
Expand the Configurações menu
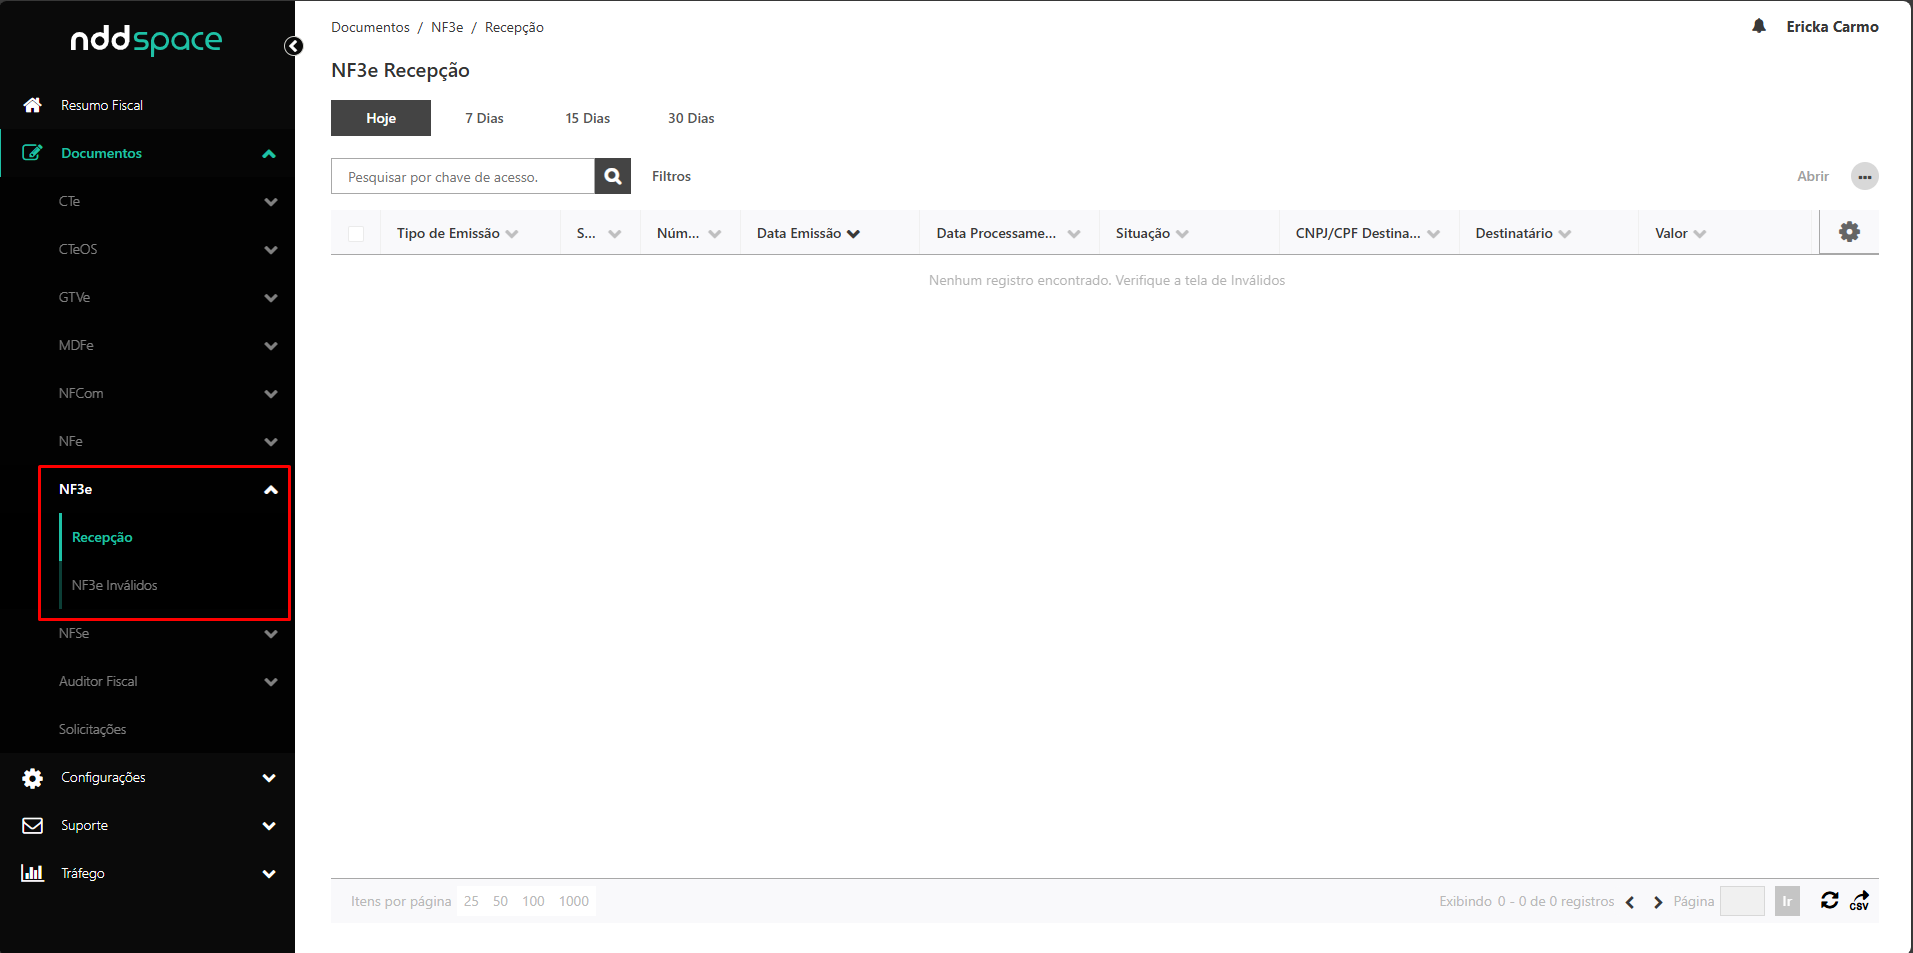(x=268, y=777)
